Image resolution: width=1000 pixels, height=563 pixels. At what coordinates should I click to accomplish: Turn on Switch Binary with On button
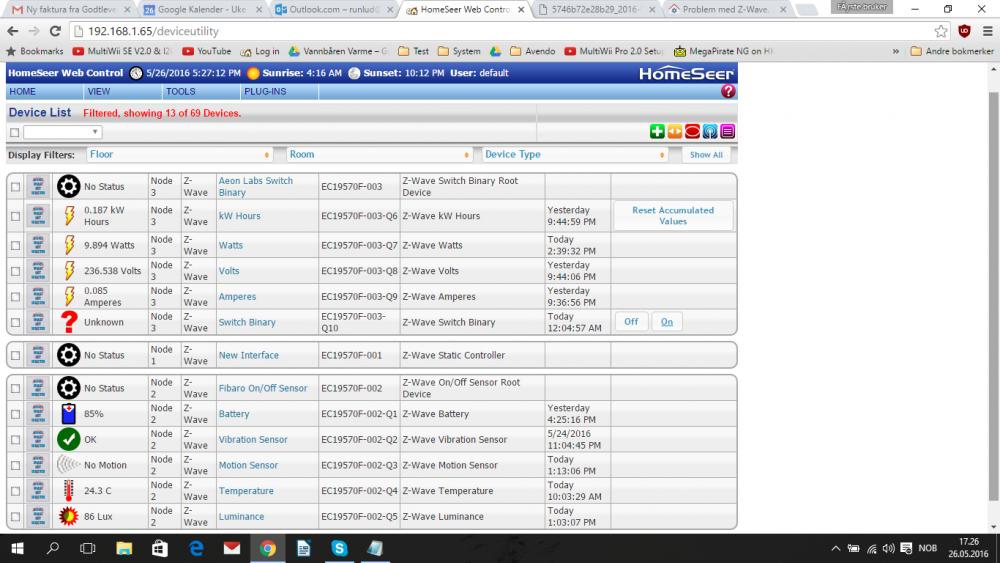pyautogui.click(x=666, y=322)
